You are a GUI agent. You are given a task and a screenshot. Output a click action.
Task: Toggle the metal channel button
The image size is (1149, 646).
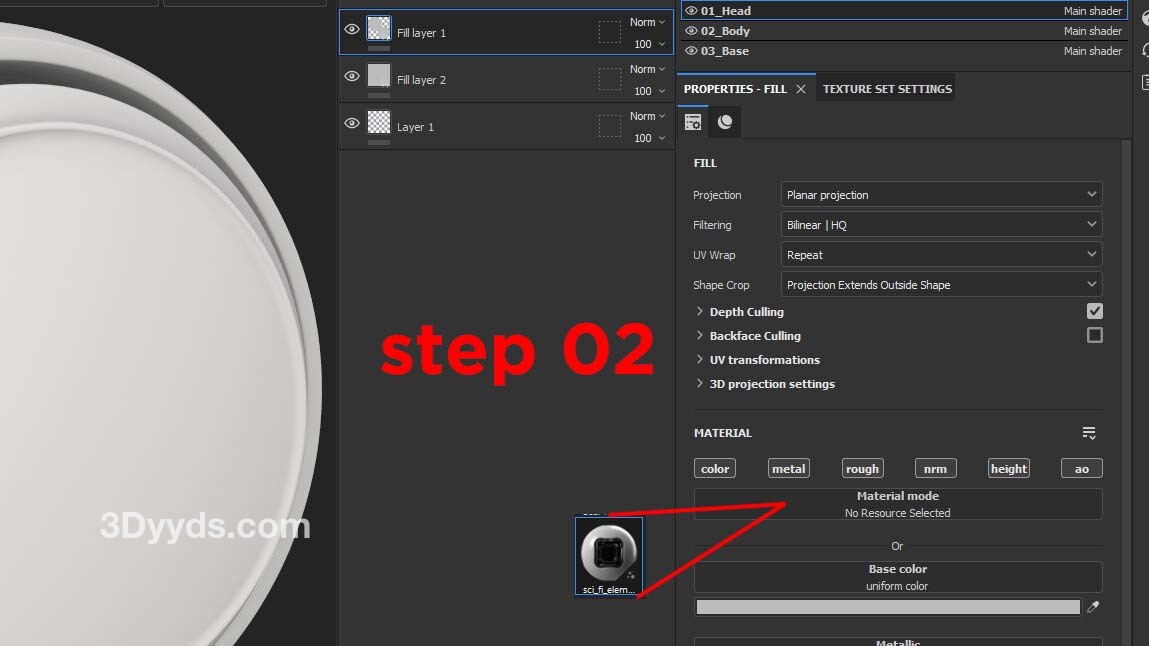pyautogui.click(x=788, y=468)
